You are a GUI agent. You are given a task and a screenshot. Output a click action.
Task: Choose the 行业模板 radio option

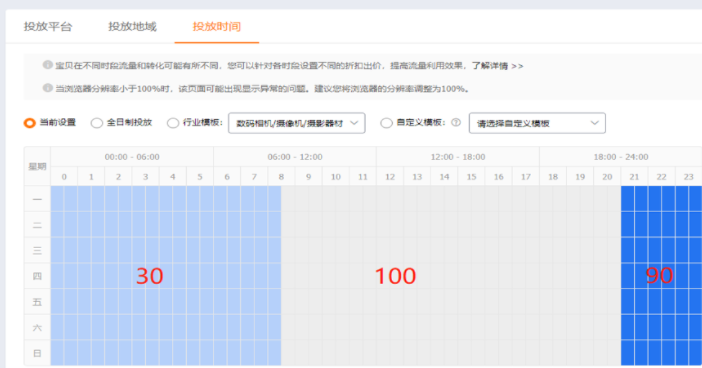[173, 123]
